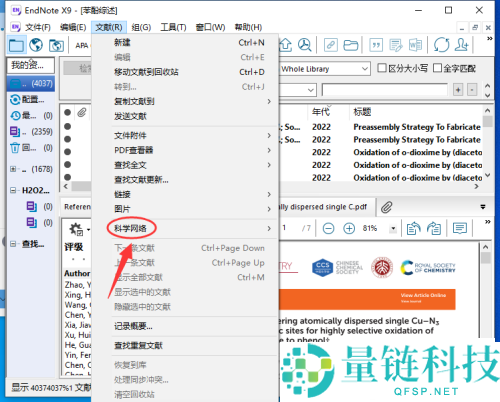Click the remove search row minus button

pyautogui.click(x=472, y=90)
